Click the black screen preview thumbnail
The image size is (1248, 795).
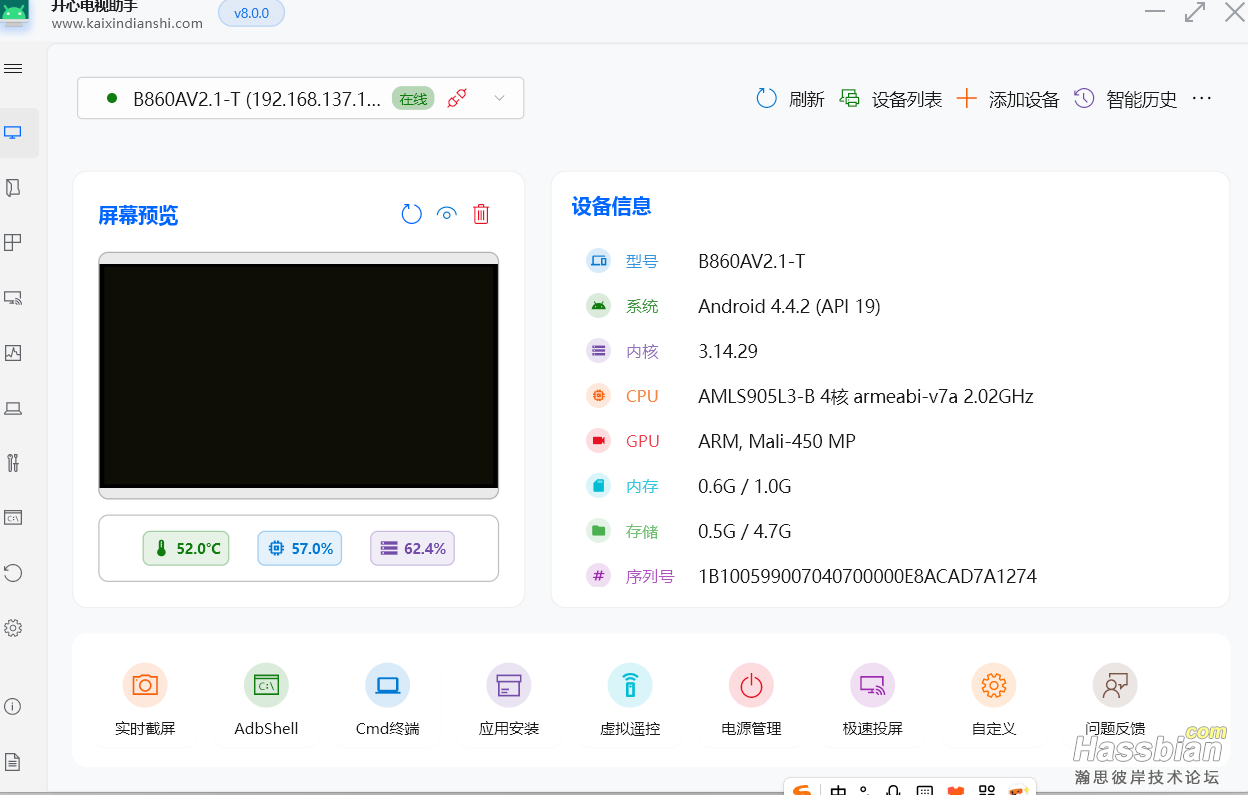click(x=298, y=375)
